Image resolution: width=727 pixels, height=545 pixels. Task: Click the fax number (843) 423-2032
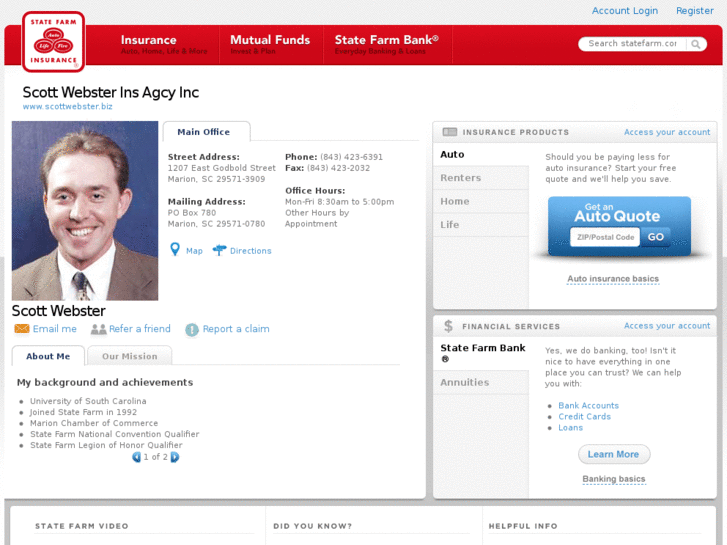coord(338,168)
